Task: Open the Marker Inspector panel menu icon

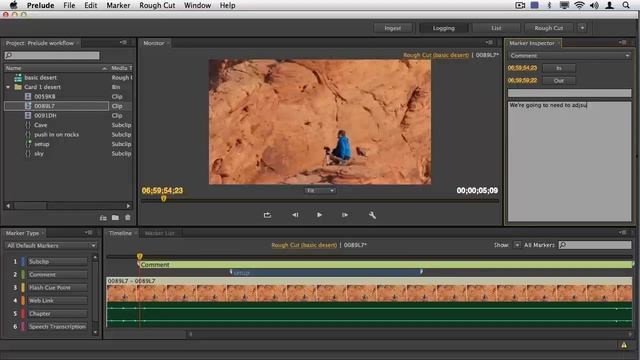Action: coord(622,42)
